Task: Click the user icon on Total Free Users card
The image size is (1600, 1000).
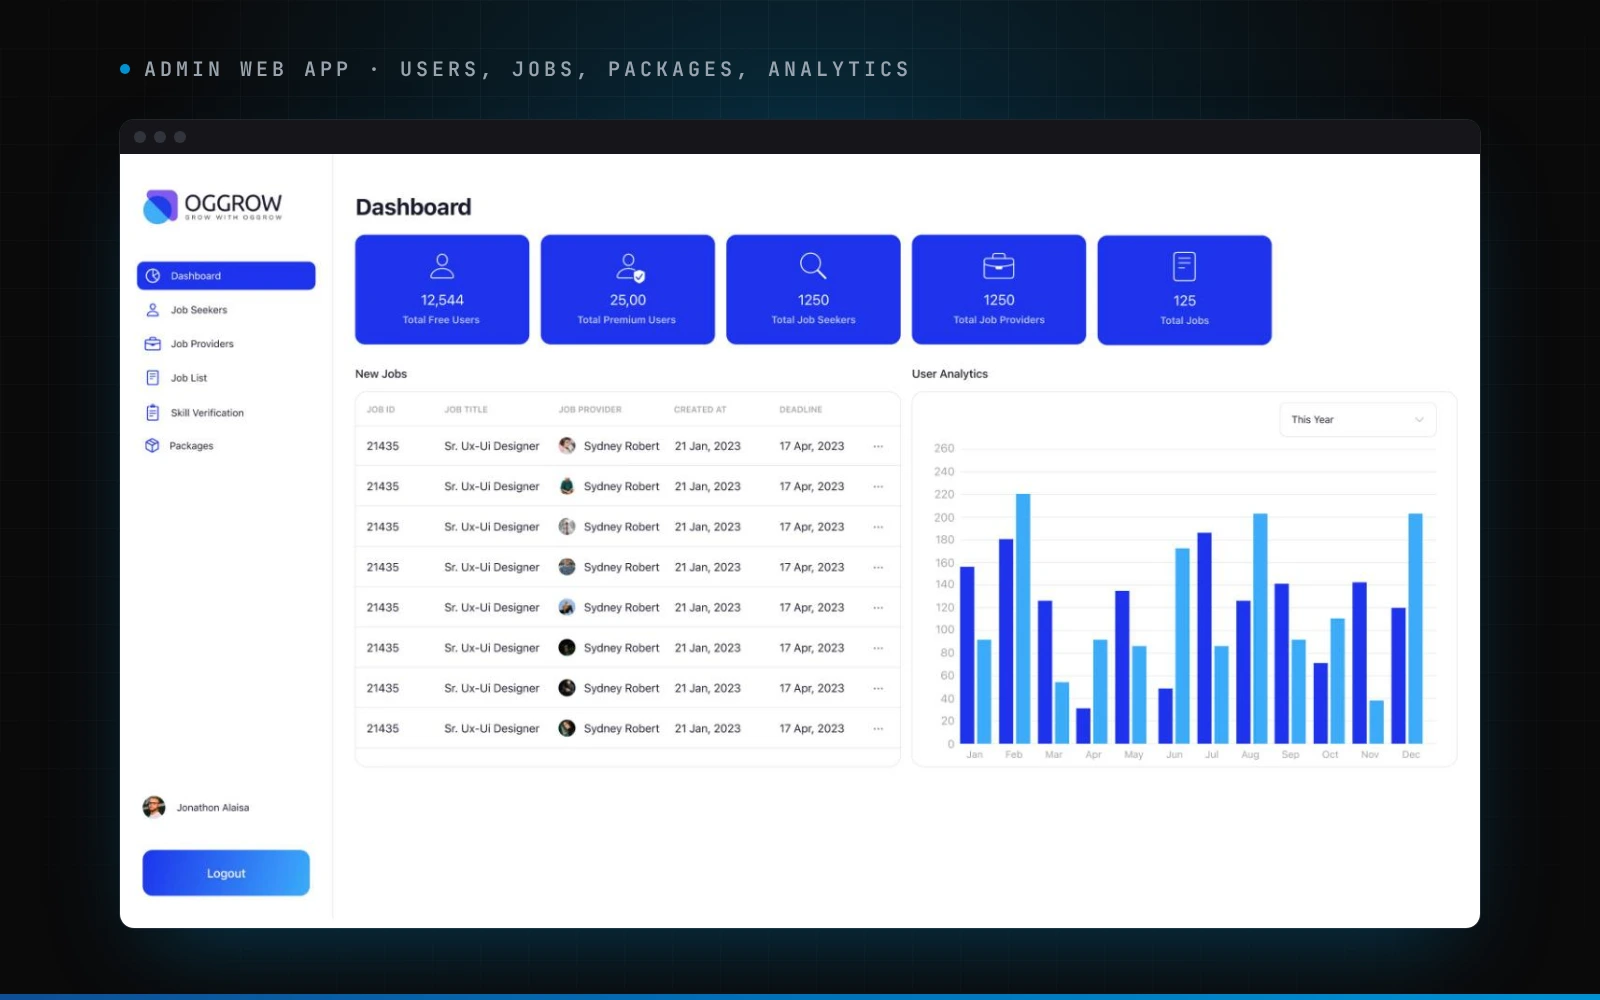Action: tap(442, 266)
